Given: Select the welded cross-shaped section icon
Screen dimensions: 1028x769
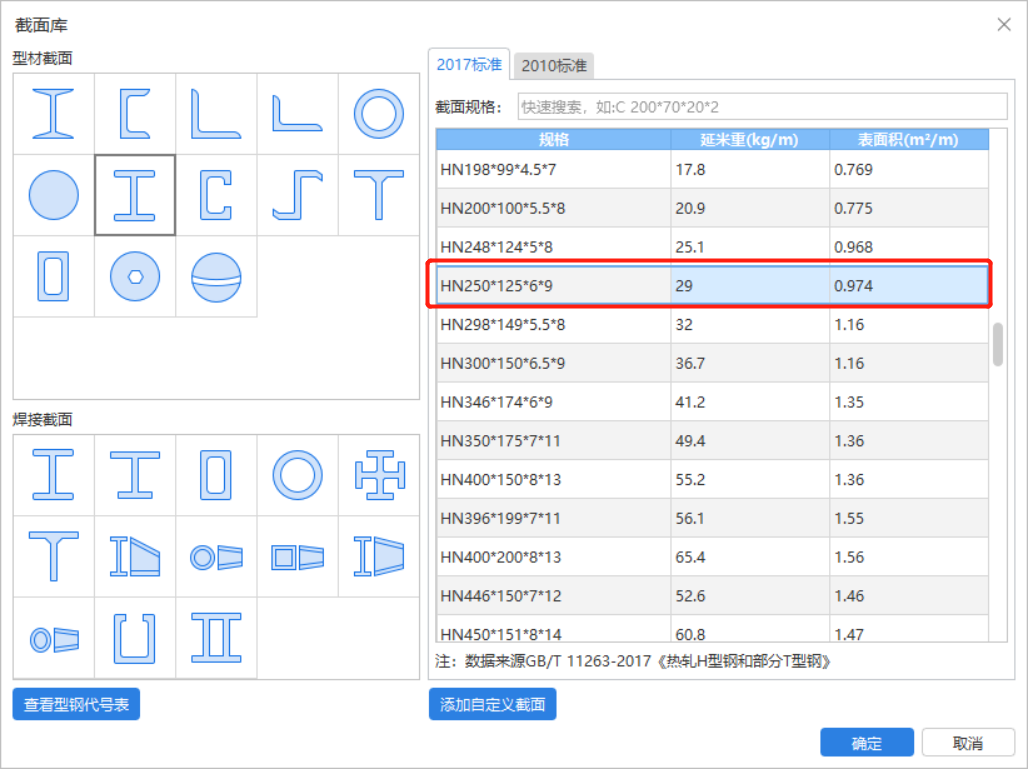Looking at the screenshot, I should pos(378,475).
